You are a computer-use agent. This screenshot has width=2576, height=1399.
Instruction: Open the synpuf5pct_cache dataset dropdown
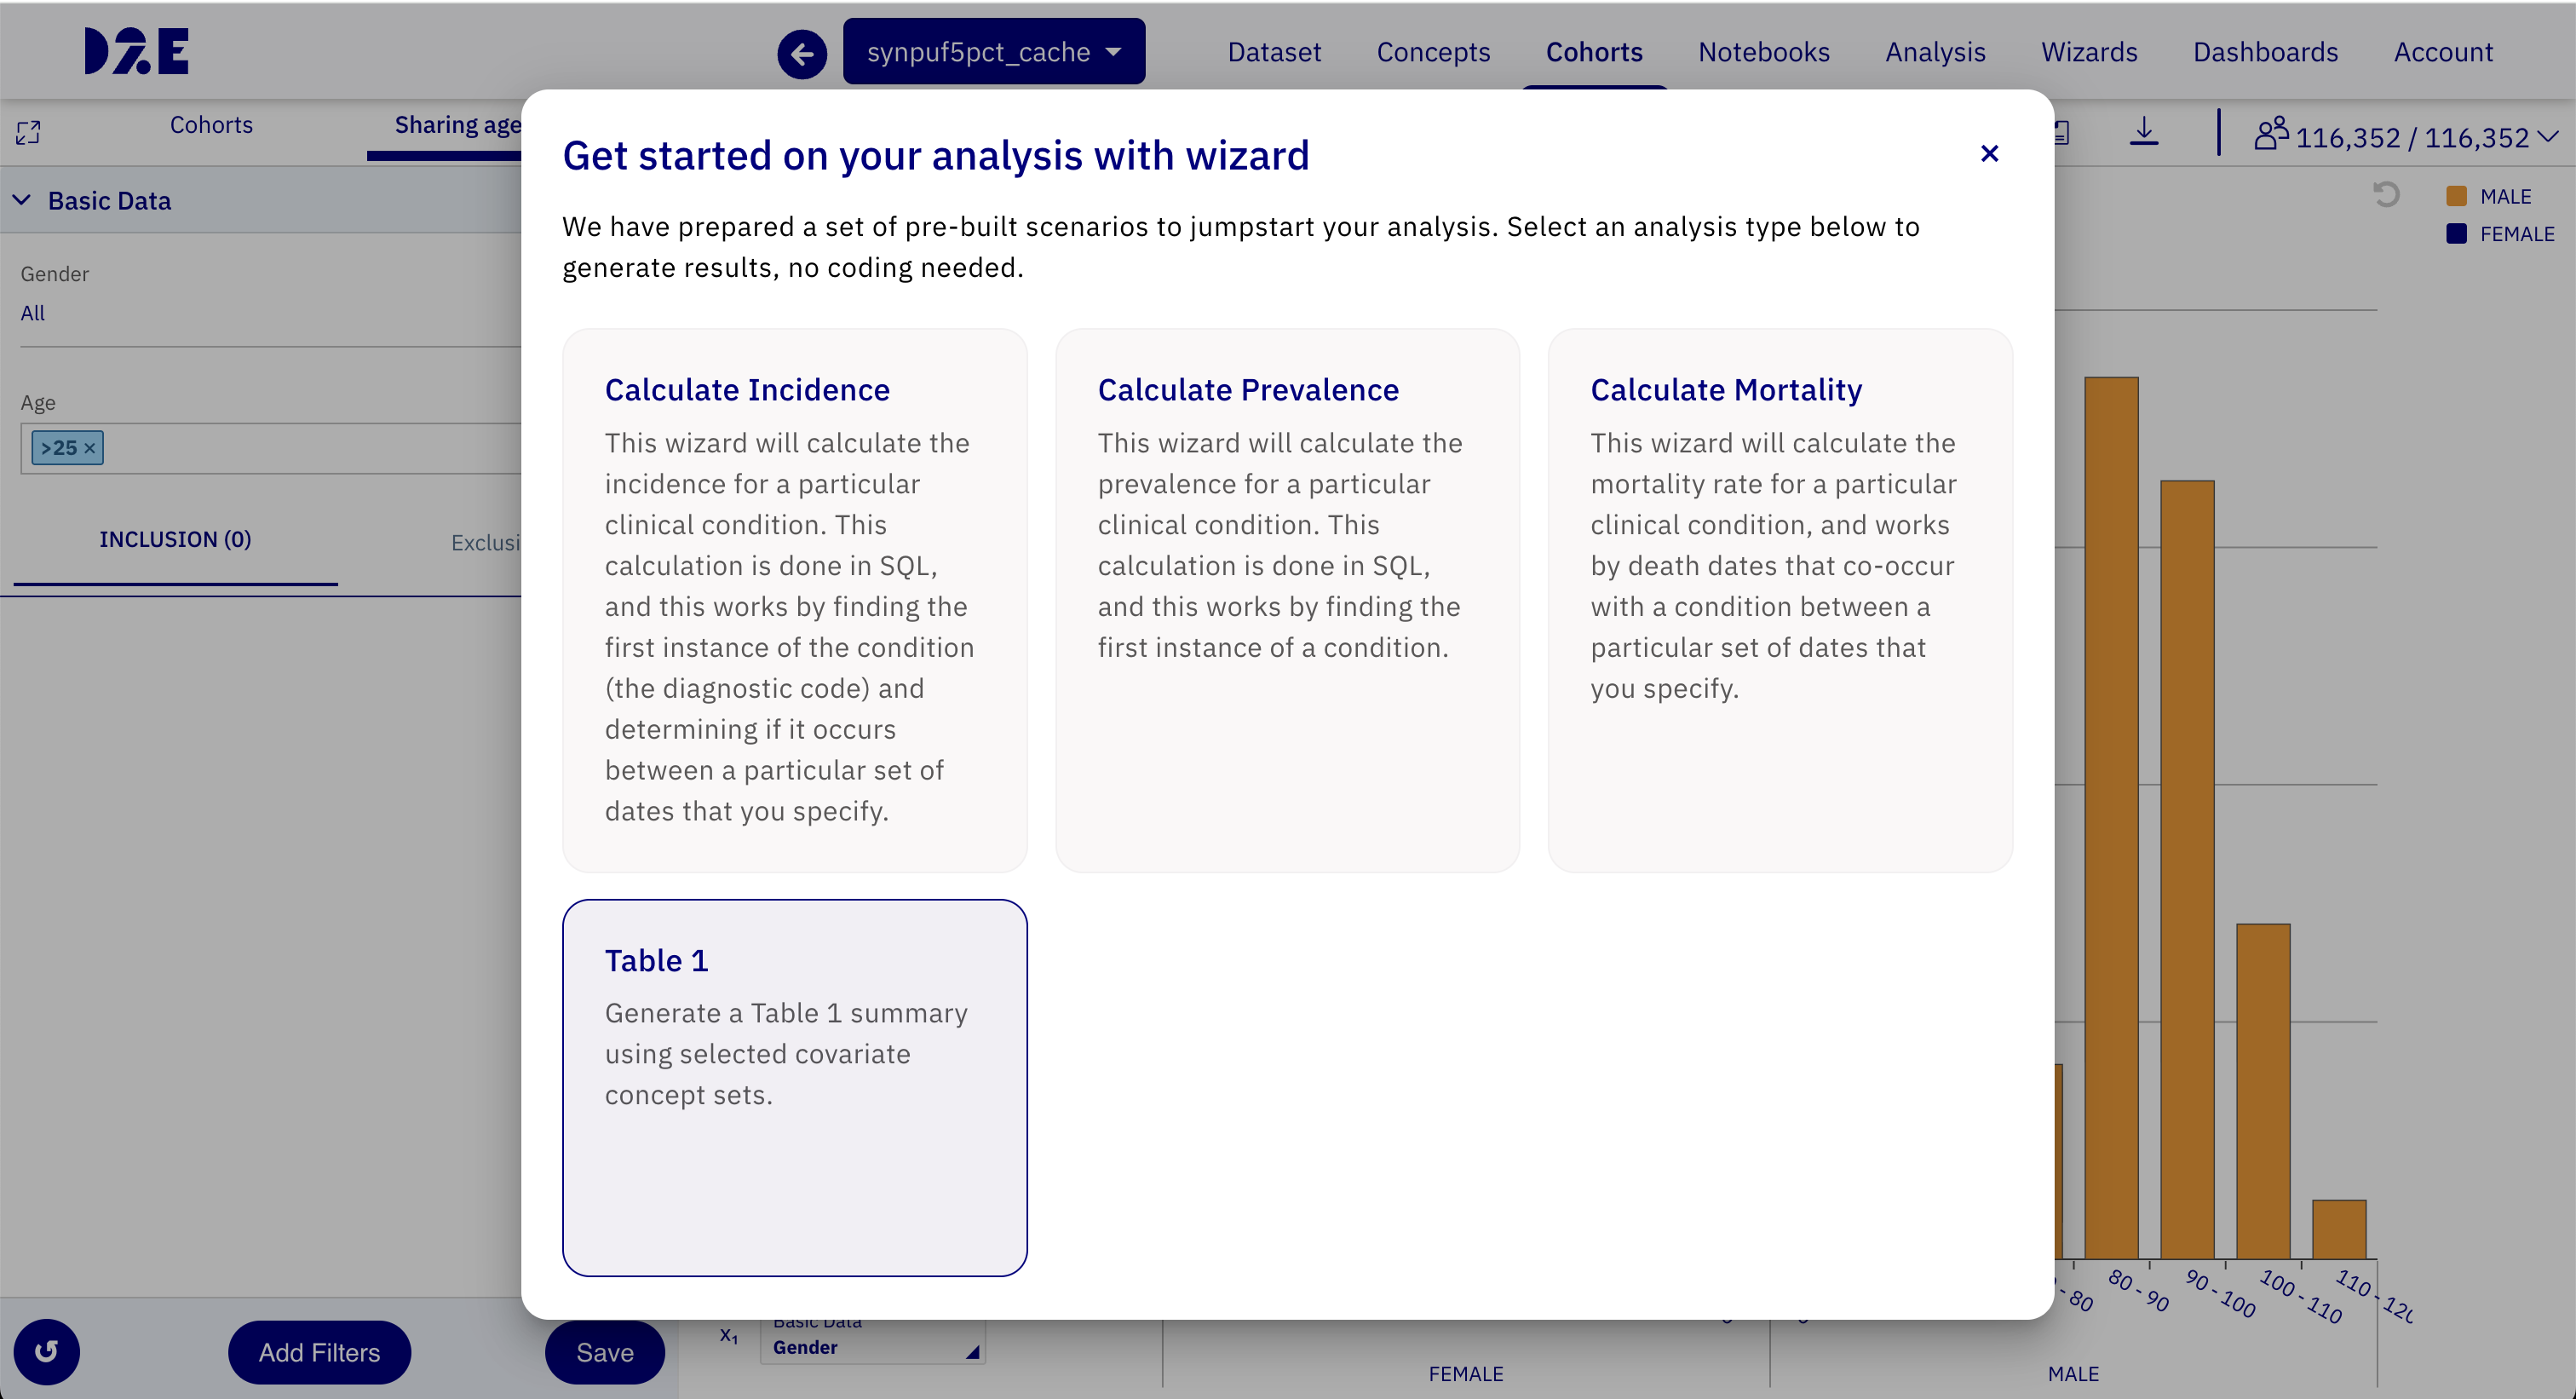point(994,52)
